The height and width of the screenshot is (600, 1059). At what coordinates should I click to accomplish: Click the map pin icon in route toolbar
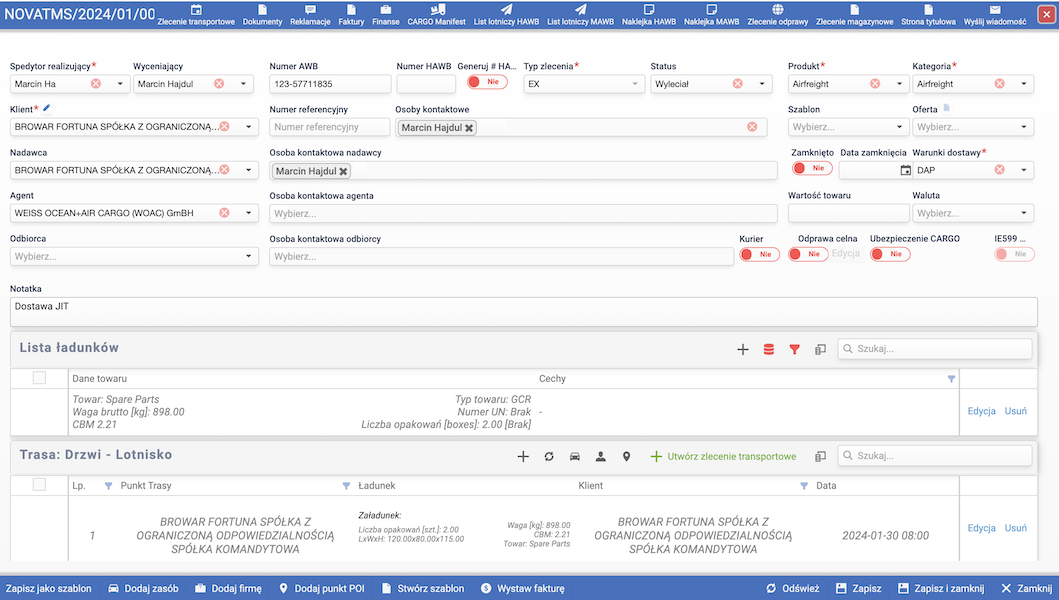pos(627,457)
